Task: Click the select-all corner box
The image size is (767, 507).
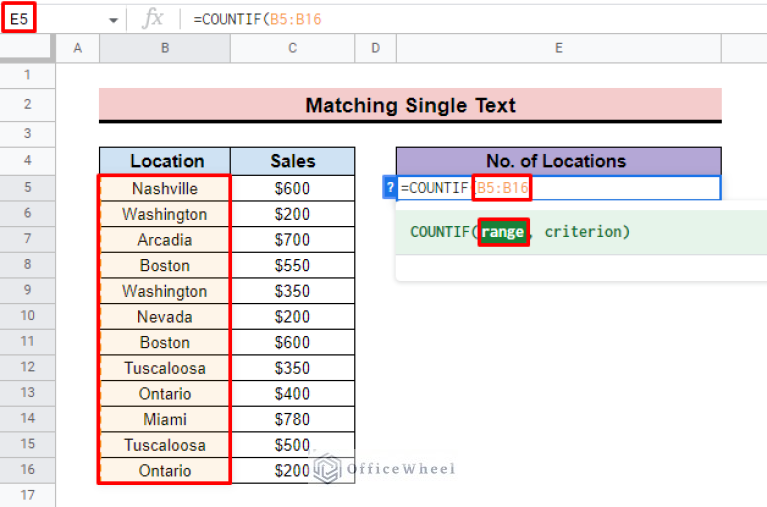Action: tap(28, 48)
